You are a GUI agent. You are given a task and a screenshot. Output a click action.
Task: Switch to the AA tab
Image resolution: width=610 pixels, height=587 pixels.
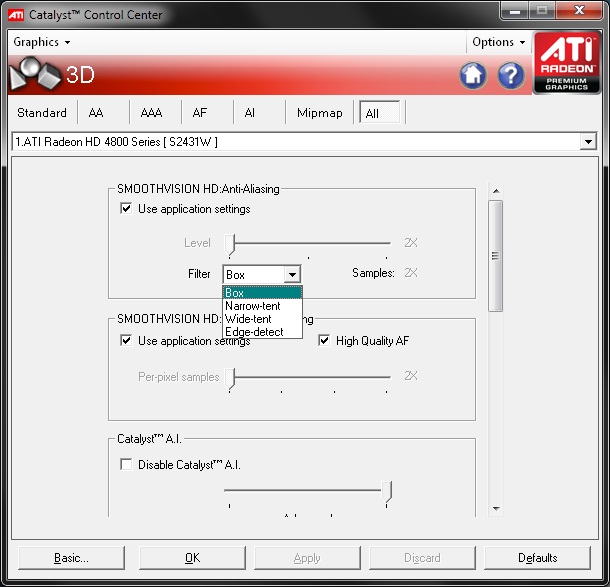click(x=96, y=113)
